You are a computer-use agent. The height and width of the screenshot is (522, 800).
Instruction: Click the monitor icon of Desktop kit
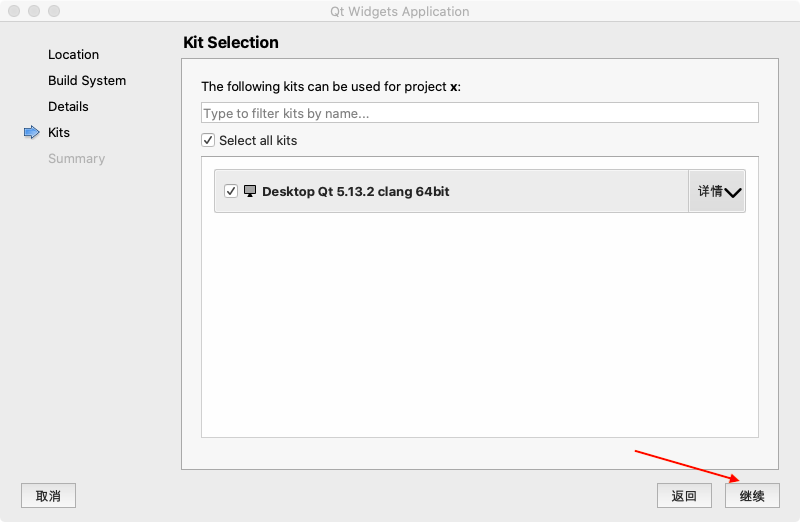250,191
